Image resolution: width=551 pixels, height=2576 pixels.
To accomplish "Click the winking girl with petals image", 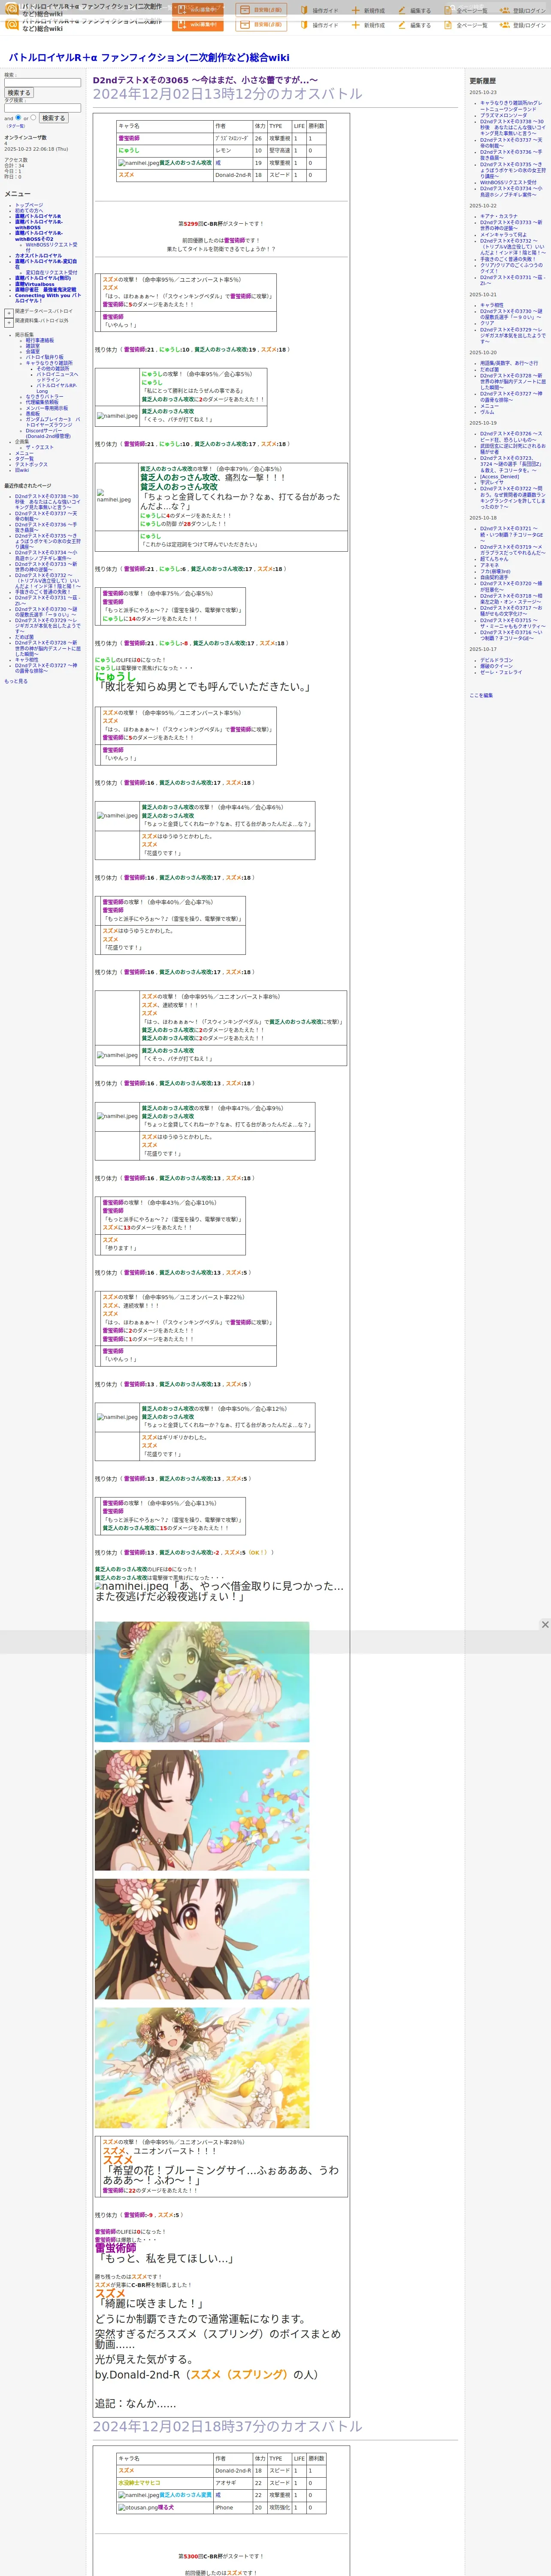I will pos(202,1810).
